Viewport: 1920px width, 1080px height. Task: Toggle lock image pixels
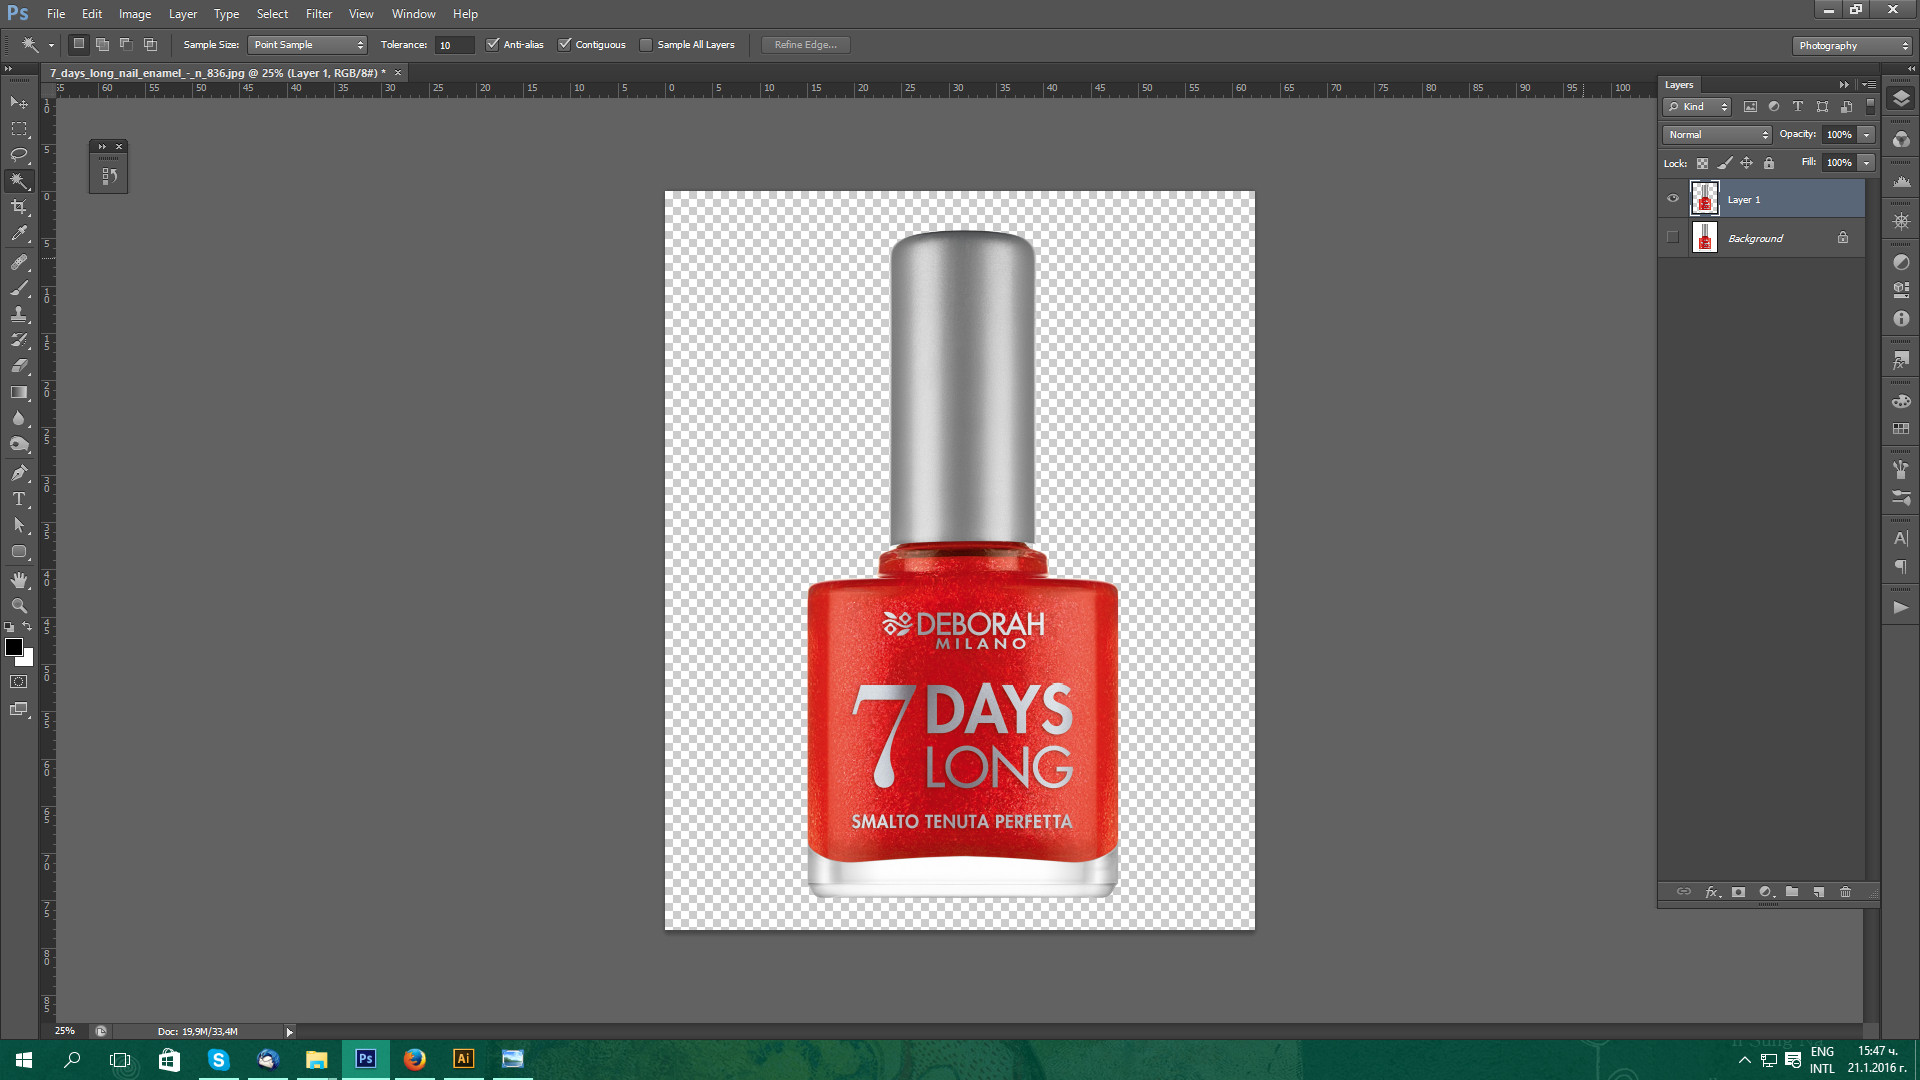pos(1724,163)
